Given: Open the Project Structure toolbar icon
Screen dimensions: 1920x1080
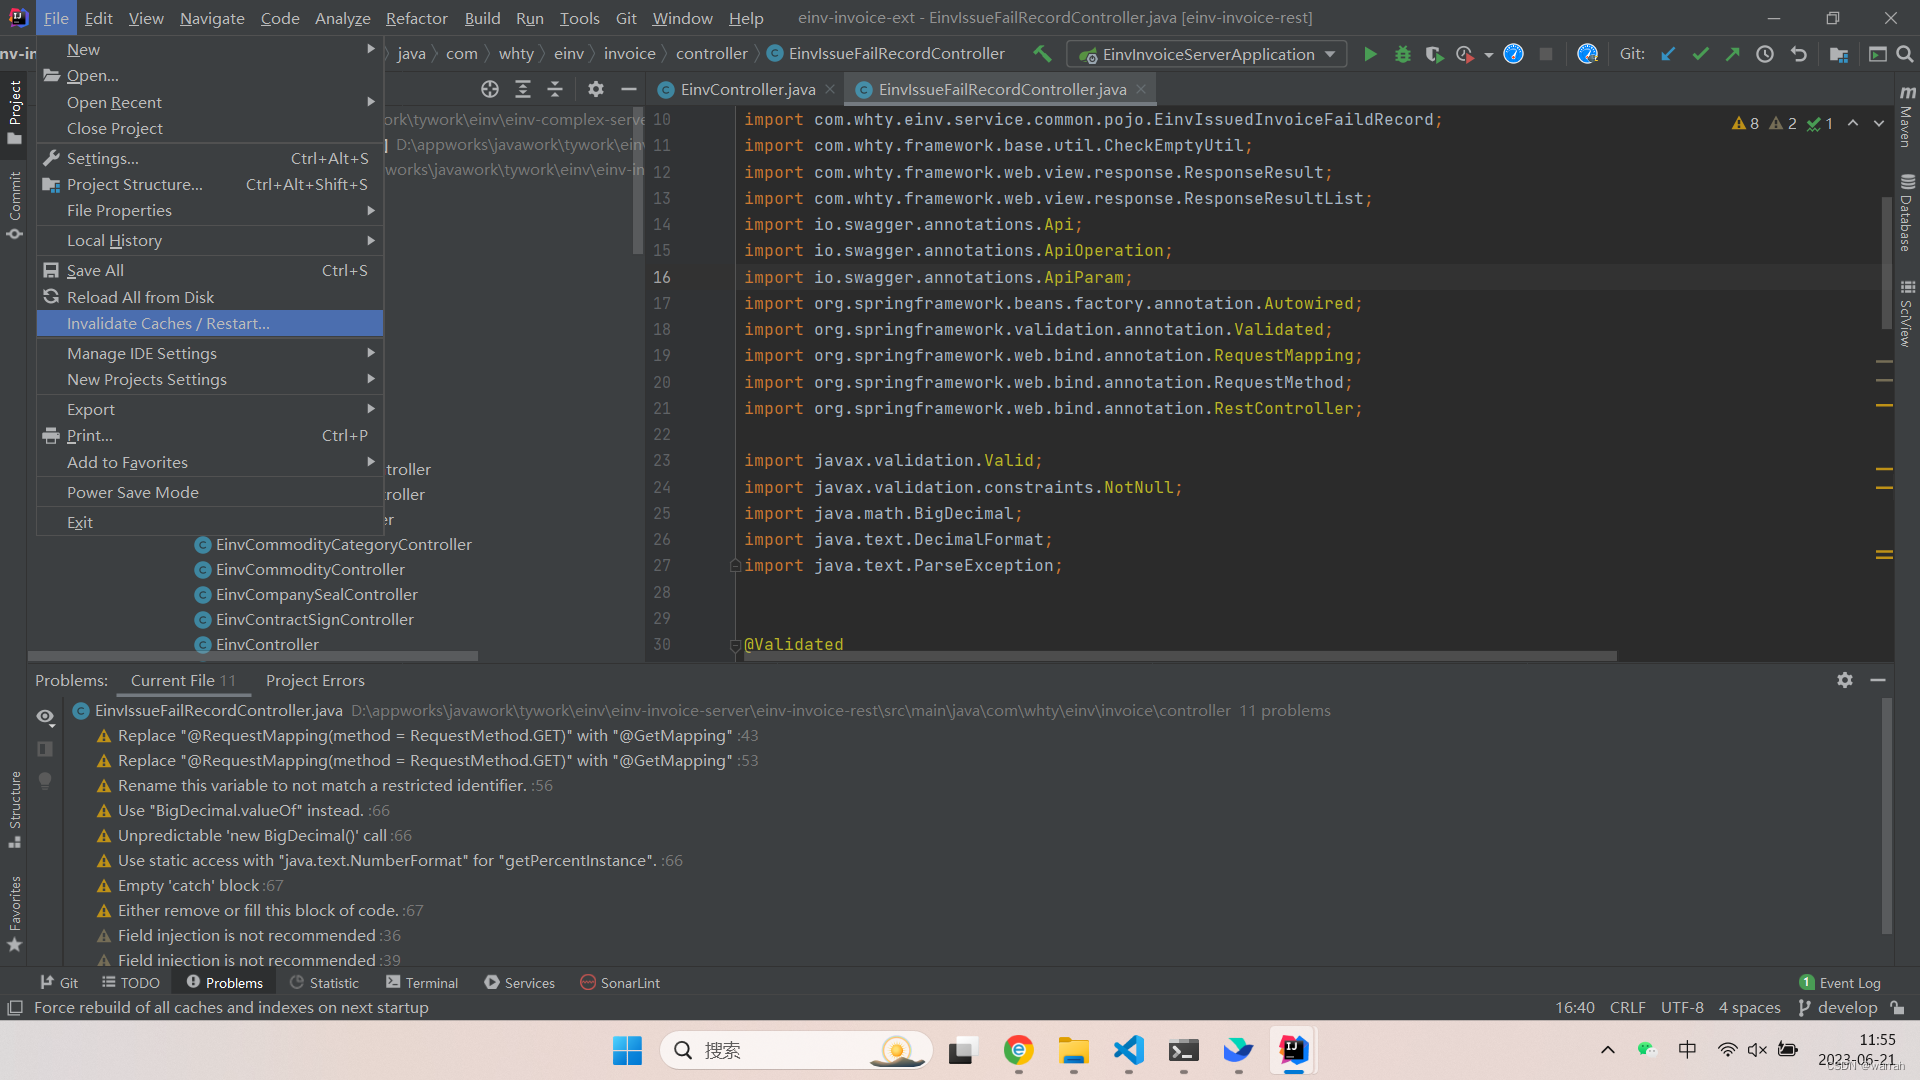Looking at the screenshot, I should [1838, 54].
